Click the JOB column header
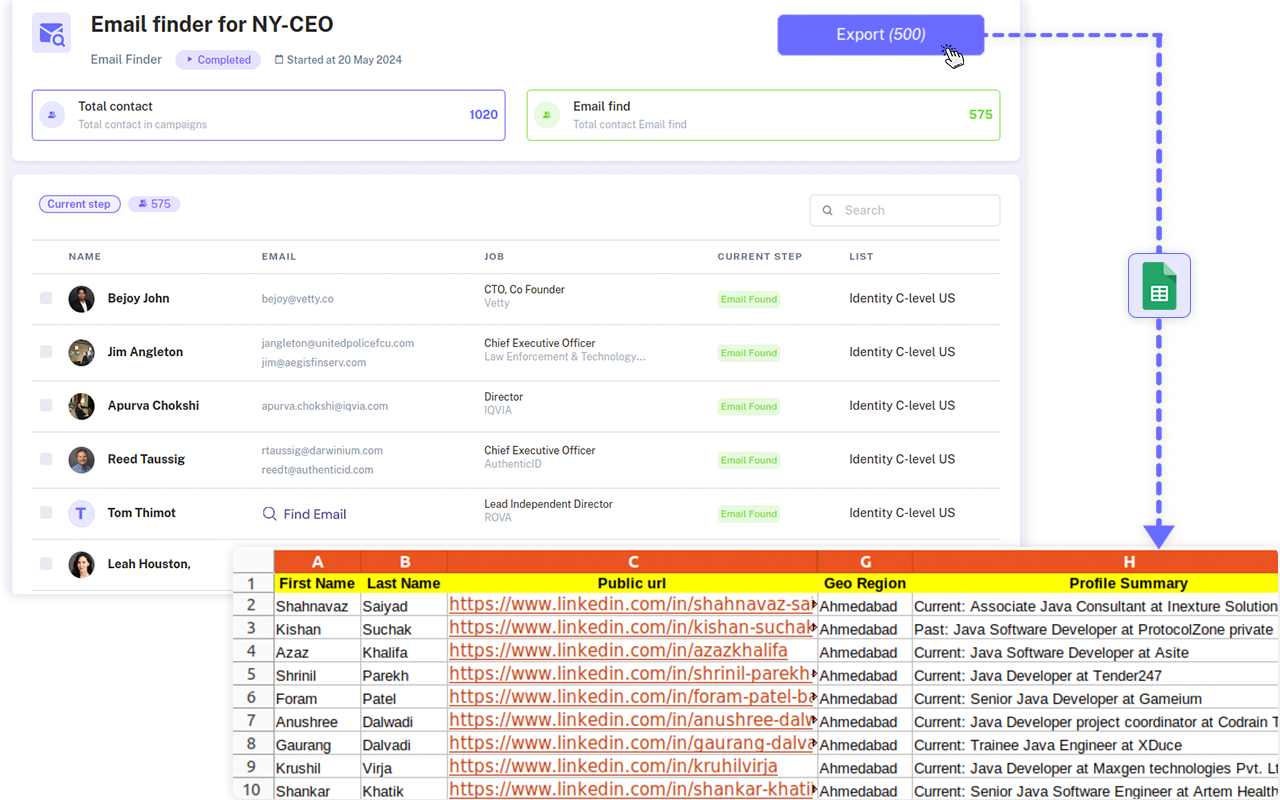Viewport: 1280px width, 800px height. [494, 257]
